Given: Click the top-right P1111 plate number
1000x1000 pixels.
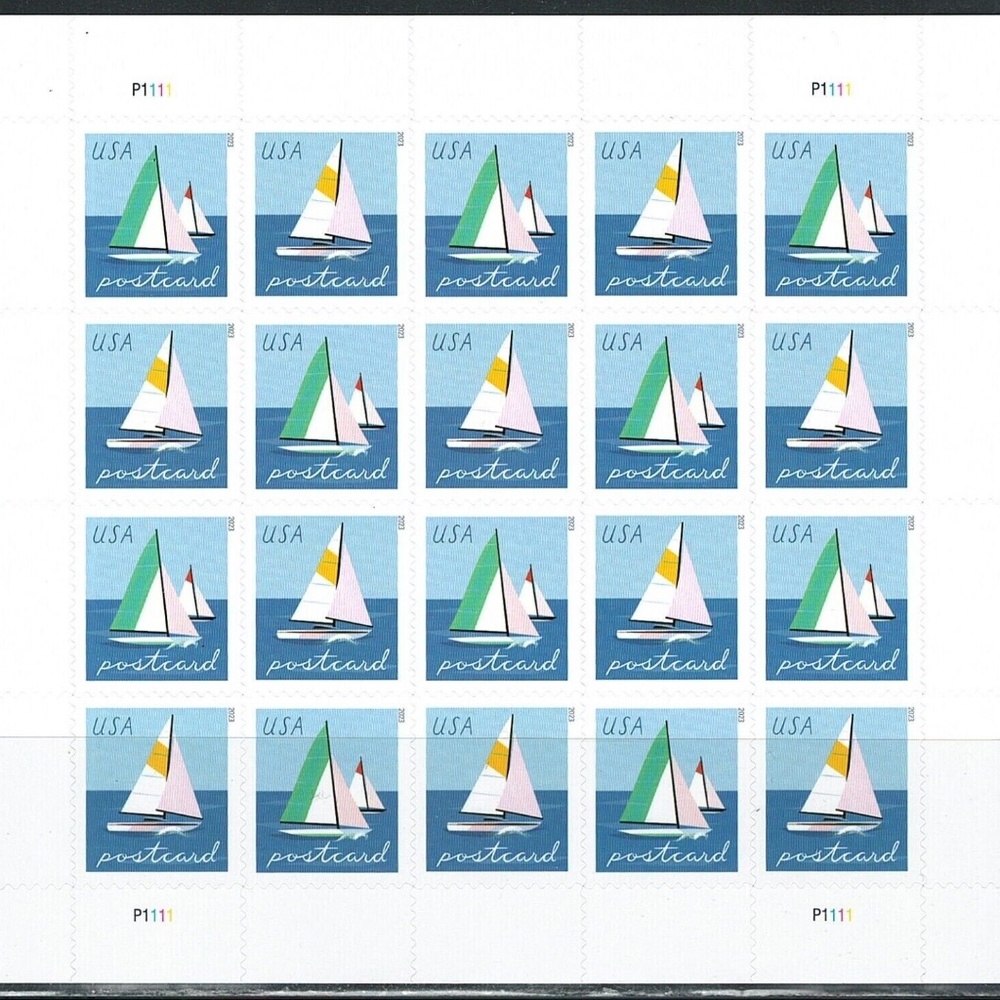Looking at the screenshot, I should click(831, 89).
